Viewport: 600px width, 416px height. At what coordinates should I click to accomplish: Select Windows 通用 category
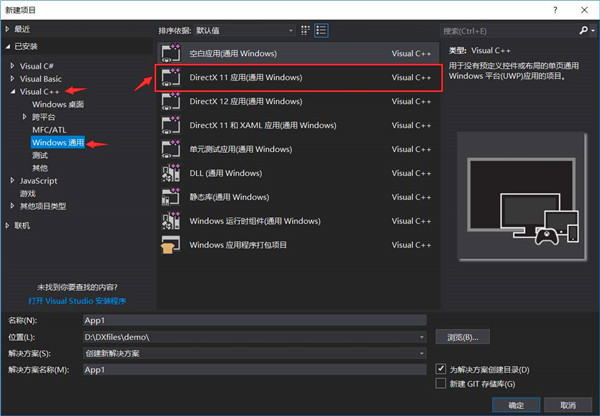click(58, 142)
